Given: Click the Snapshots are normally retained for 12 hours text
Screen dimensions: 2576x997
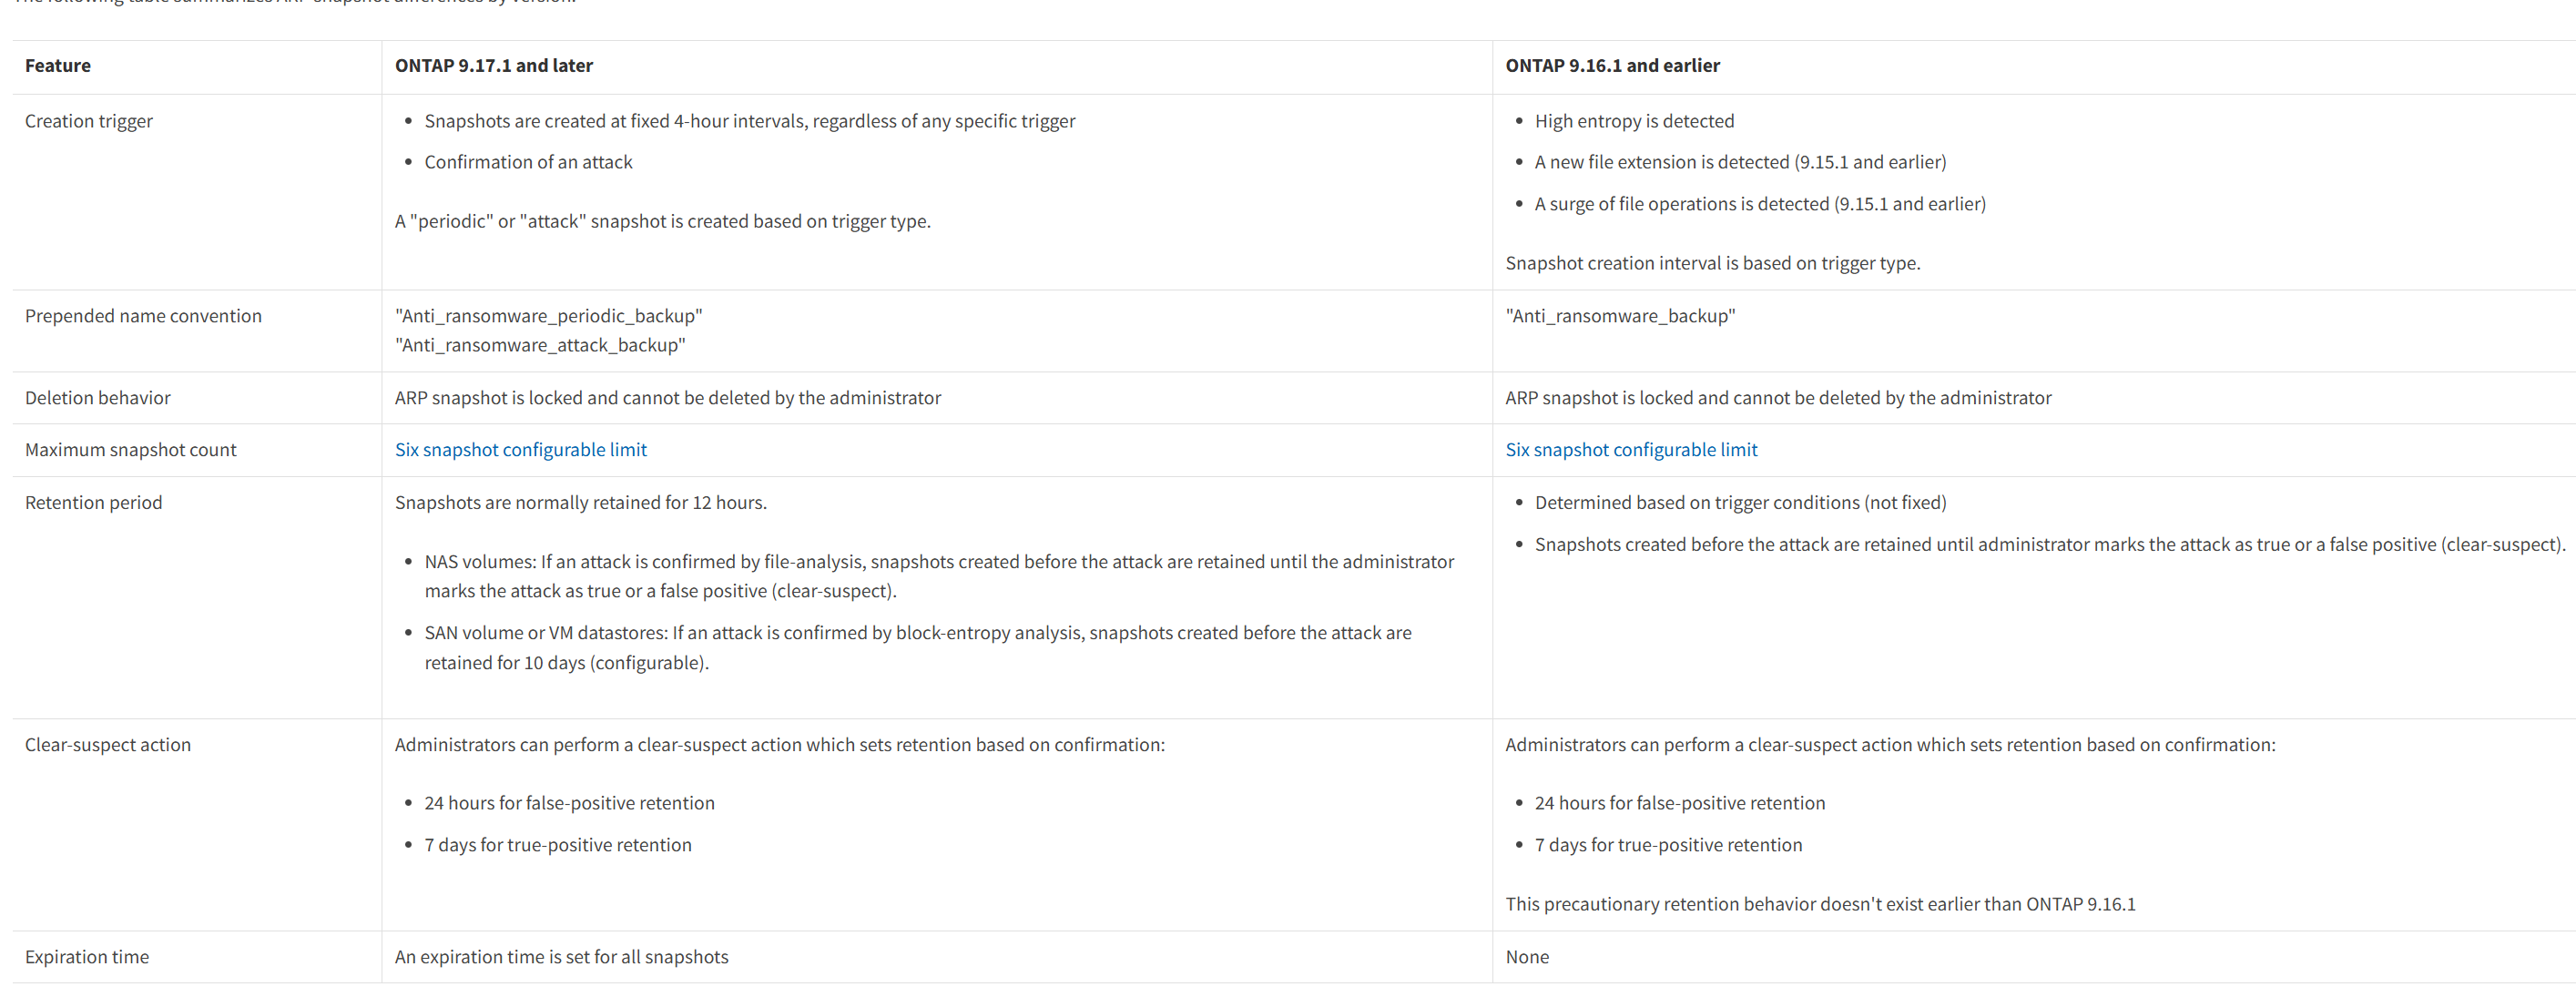Looking at the screenshot, I should coord(580,503).
